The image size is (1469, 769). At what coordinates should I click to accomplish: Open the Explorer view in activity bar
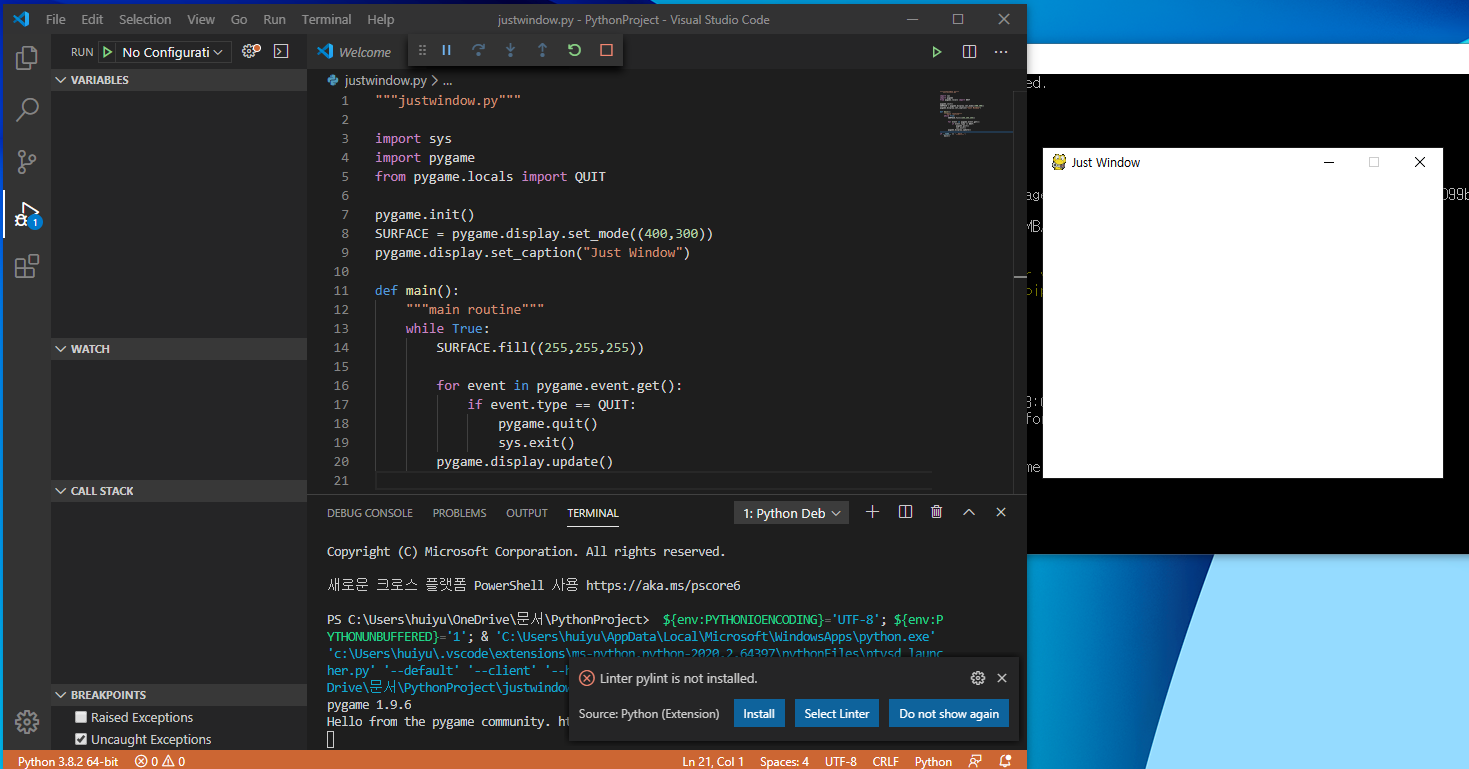click(27, 58)
